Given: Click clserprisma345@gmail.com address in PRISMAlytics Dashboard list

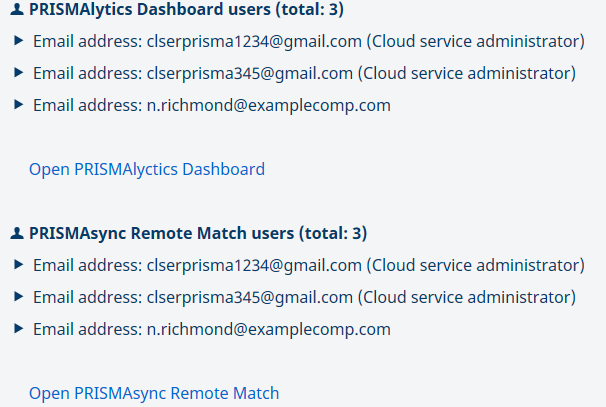Looking at the screenshot, I should (250, 74).
